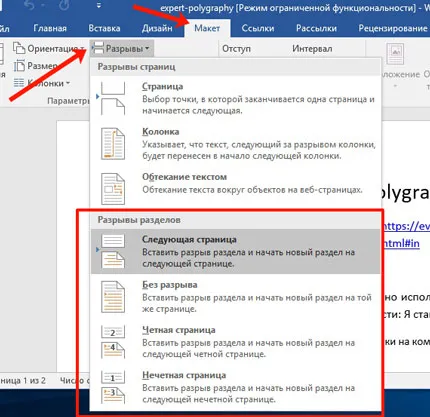Select the Страница page break icon
The width and height of the screenshot is (430, 417).
click(x=113, y=98)
